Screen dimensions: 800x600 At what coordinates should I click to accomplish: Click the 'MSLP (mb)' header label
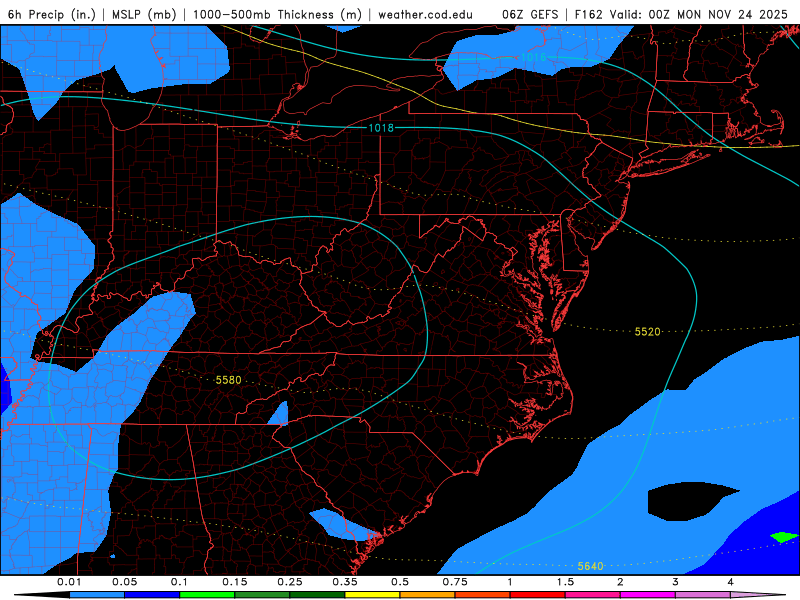pos(144,14)
